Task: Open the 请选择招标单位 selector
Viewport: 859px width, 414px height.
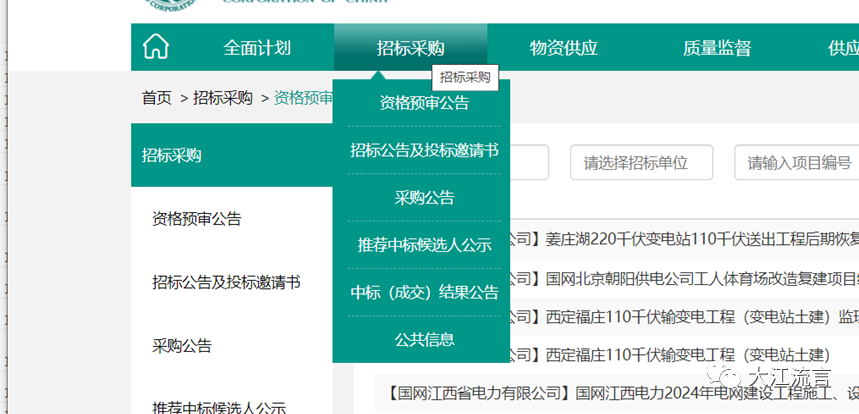Action: tap(642, 162)
